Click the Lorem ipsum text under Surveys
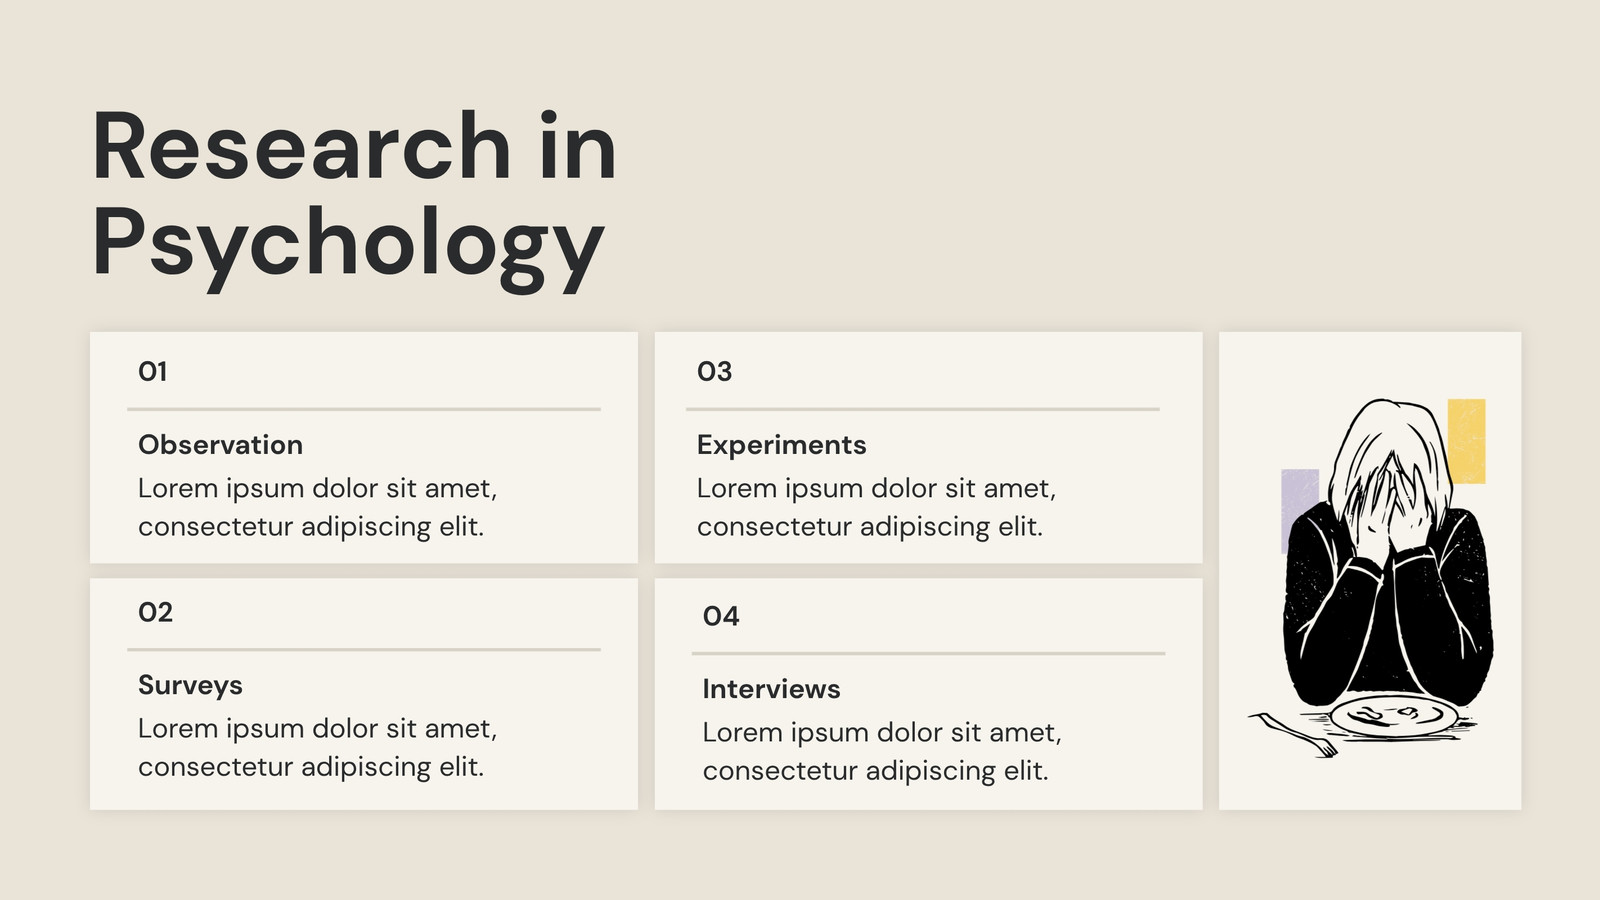The image size is (1600, 900). click(318, 747)
